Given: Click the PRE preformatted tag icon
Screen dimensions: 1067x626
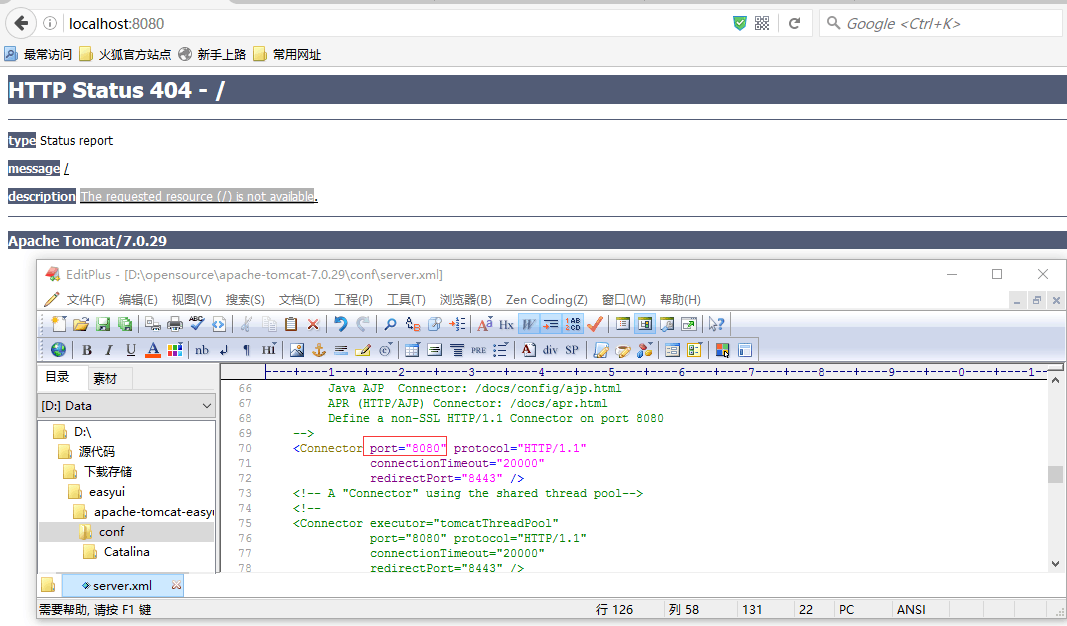Looking at the screenshot, I should click(x=478, y=350).
